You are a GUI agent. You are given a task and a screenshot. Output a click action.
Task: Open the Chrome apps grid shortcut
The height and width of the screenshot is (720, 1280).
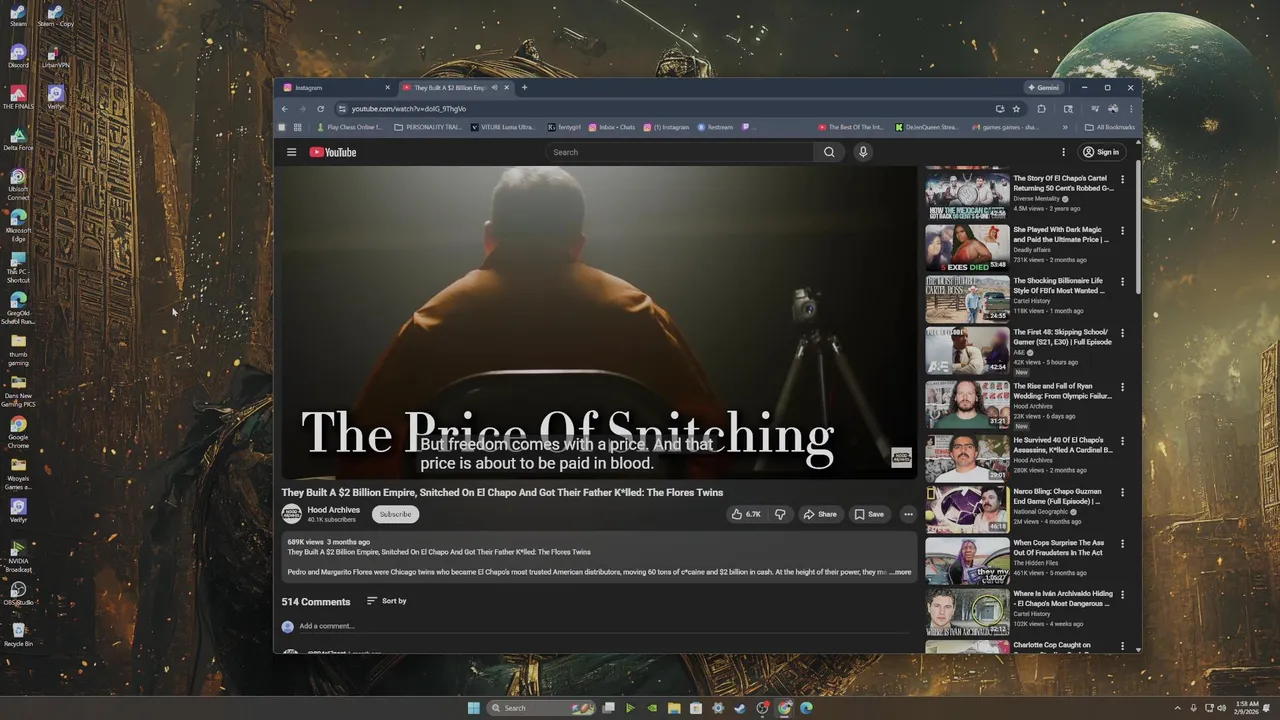click(296, 127)
